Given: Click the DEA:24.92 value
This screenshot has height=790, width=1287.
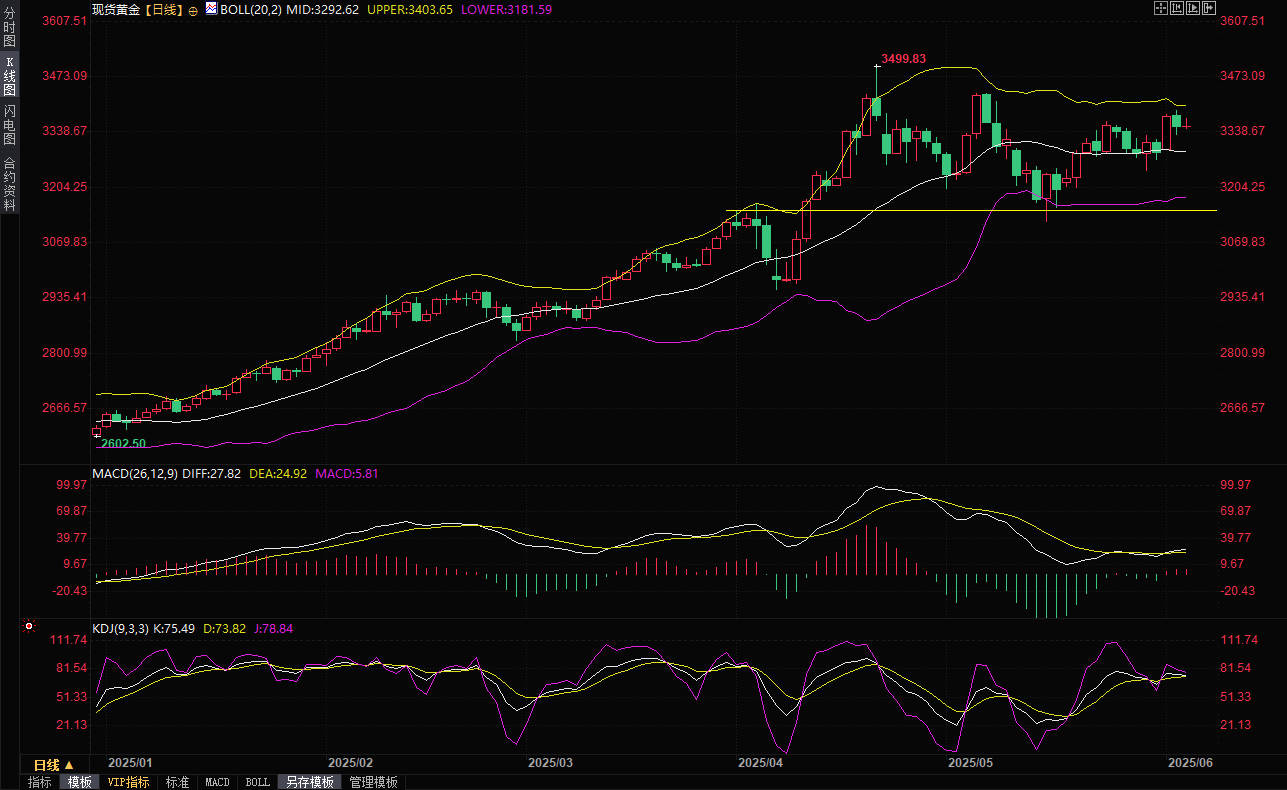Looking at the screenshot, I should click(278, 474).
